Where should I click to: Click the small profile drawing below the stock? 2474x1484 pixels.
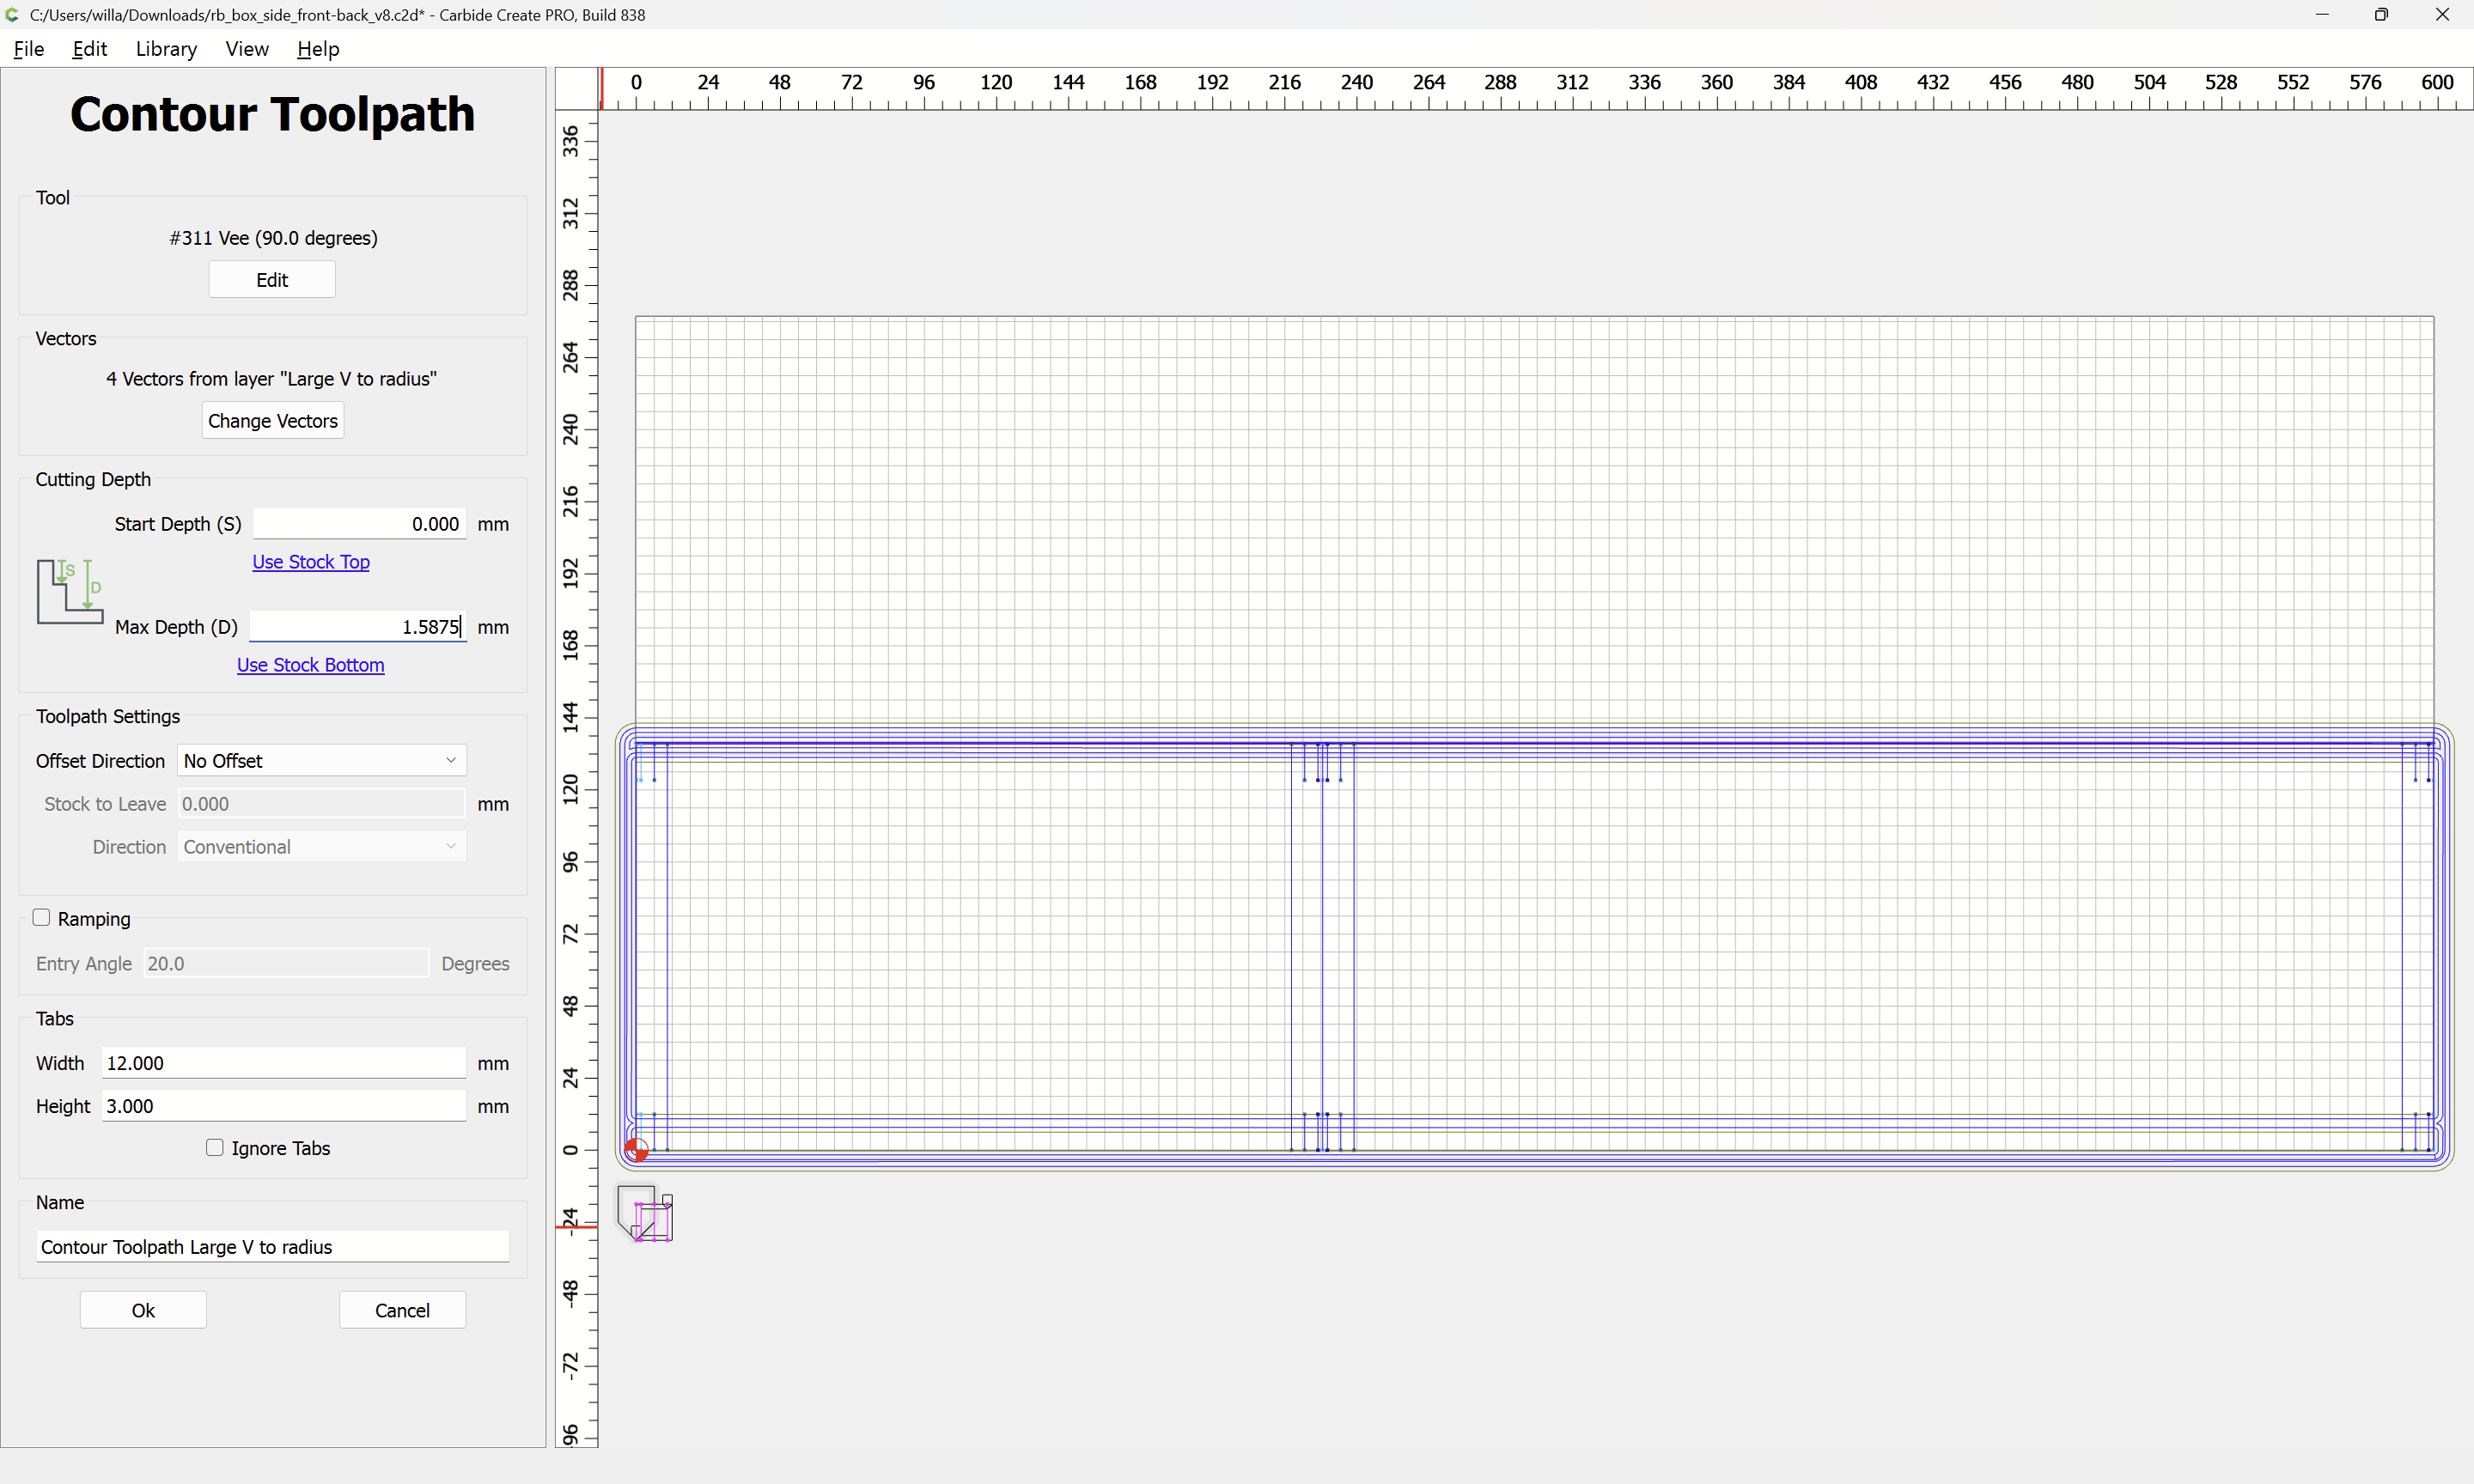click(646, 1214)
